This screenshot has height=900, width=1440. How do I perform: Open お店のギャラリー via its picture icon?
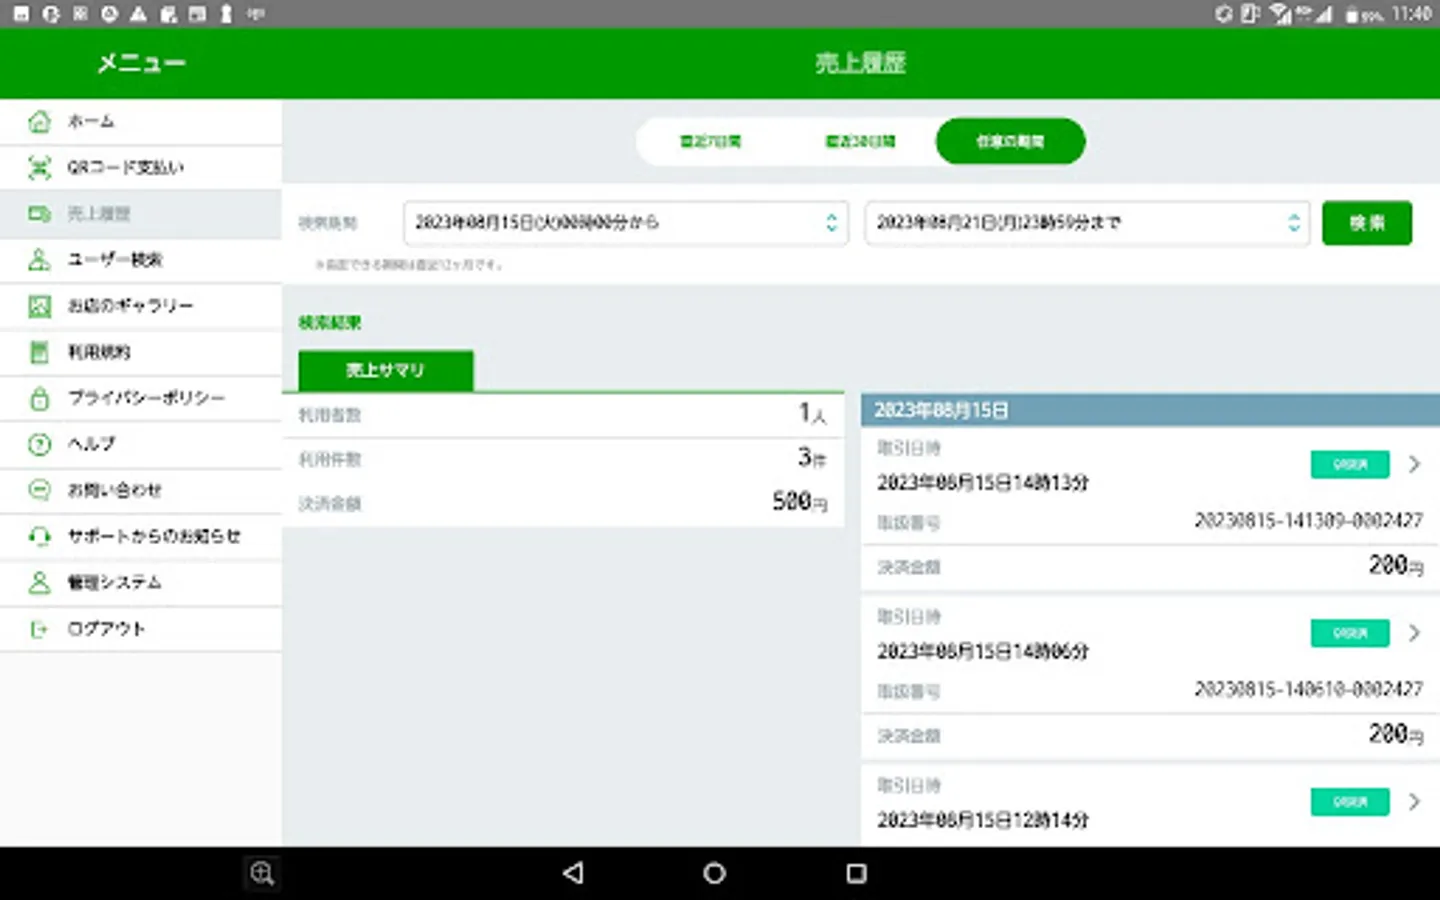(x=39, y=306)
